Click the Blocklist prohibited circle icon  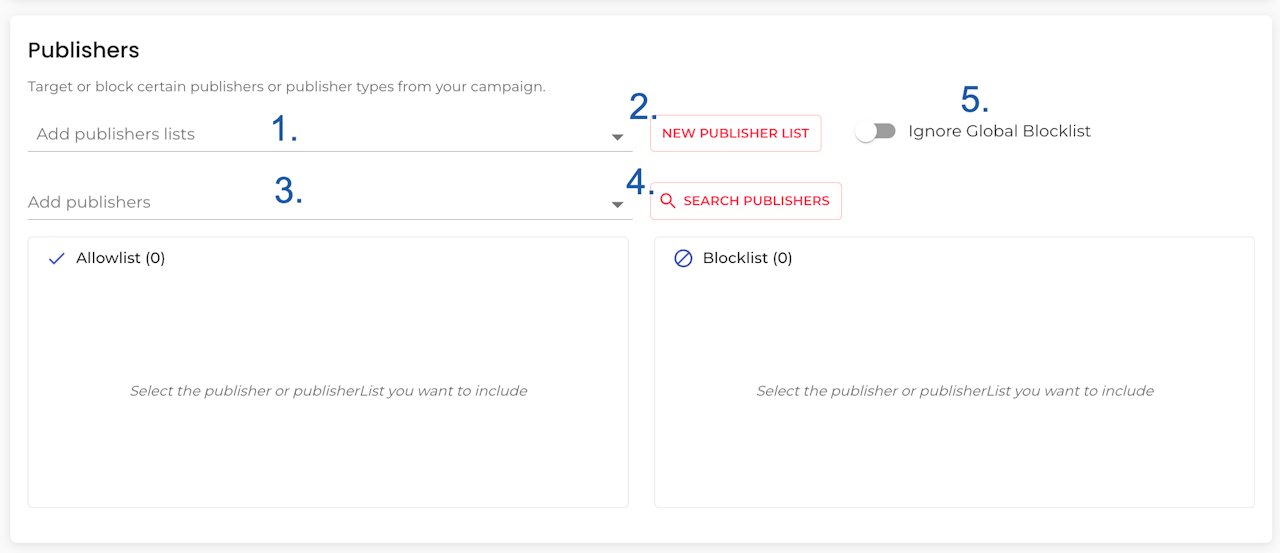[683, 258]
